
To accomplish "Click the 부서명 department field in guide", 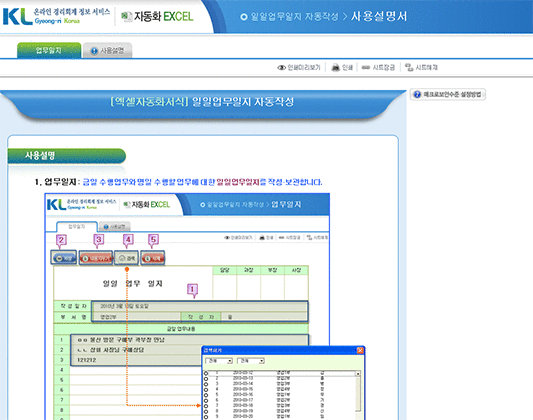I will coord(136,317).
